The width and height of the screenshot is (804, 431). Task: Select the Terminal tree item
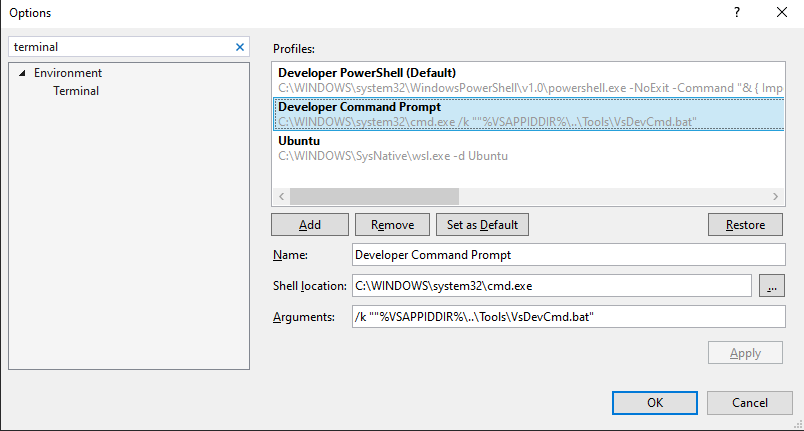pos(76,91)
